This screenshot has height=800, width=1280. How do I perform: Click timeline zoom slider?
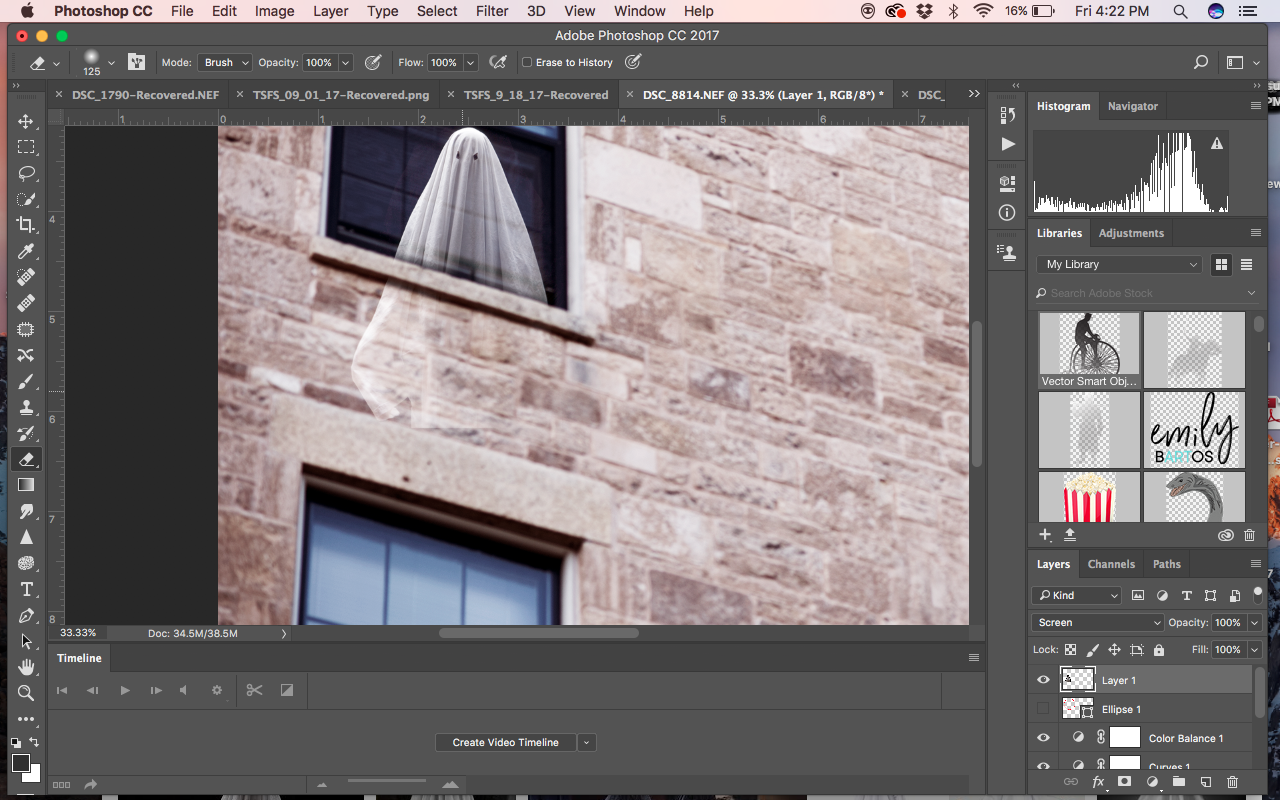pyautogui.click(x=386, y=782)
